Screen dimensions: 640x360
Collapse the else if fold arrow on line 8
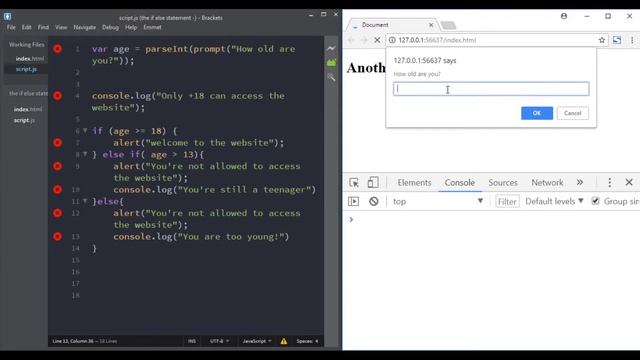tap(85, 154)
